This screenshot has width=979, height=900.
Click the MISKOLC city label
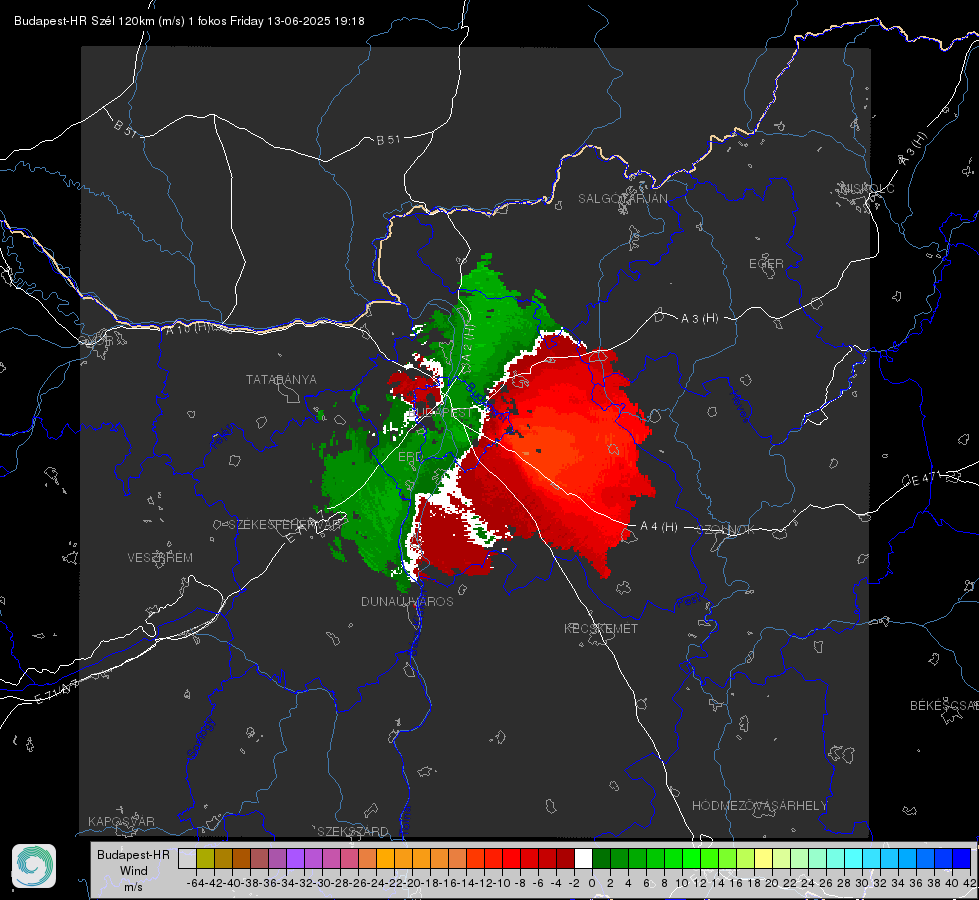tap(867, 188)
